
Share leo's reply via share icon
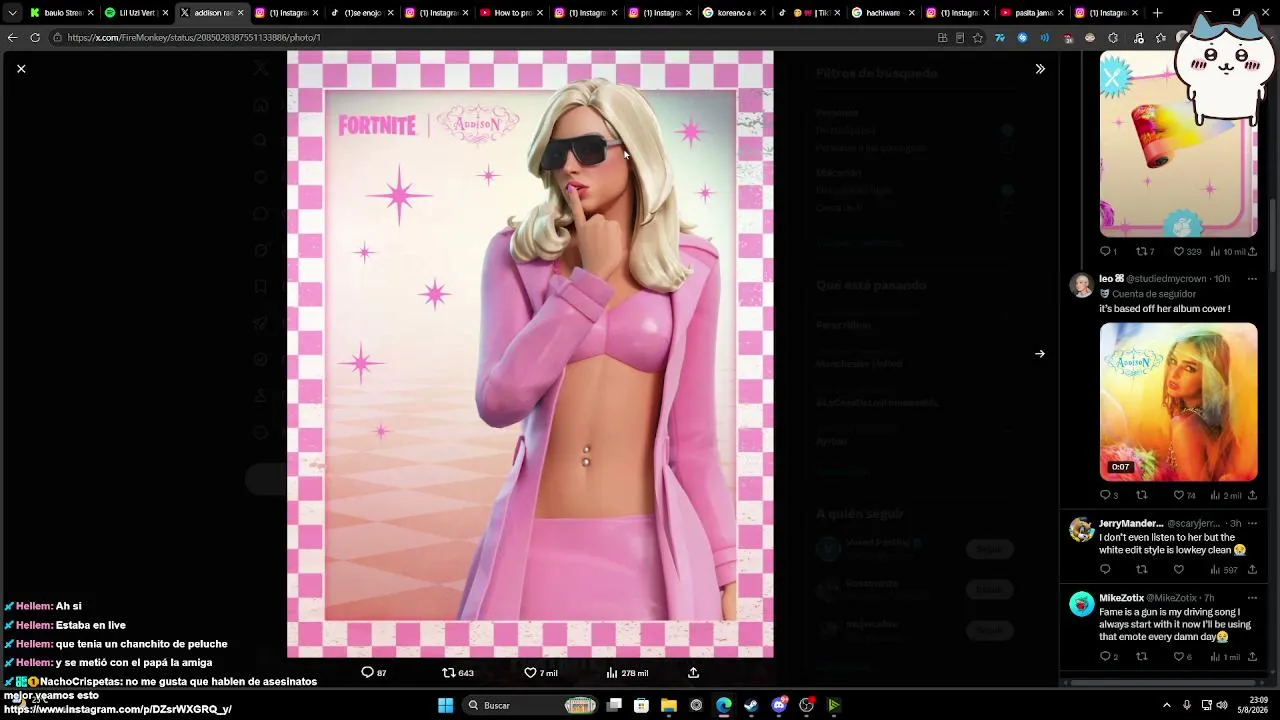[1252, 495]
